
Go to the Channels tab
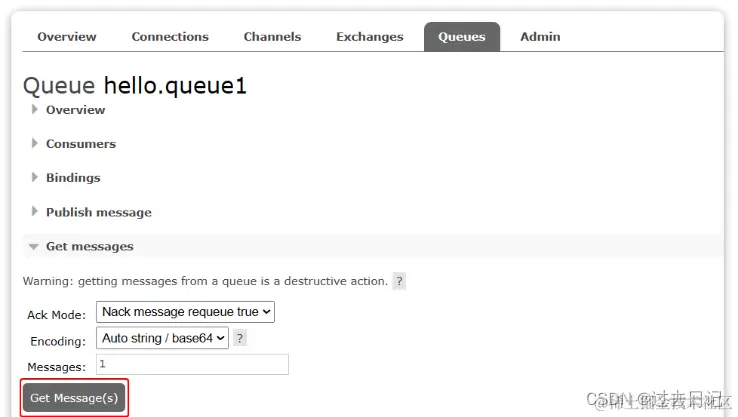(x=272, y=37)
